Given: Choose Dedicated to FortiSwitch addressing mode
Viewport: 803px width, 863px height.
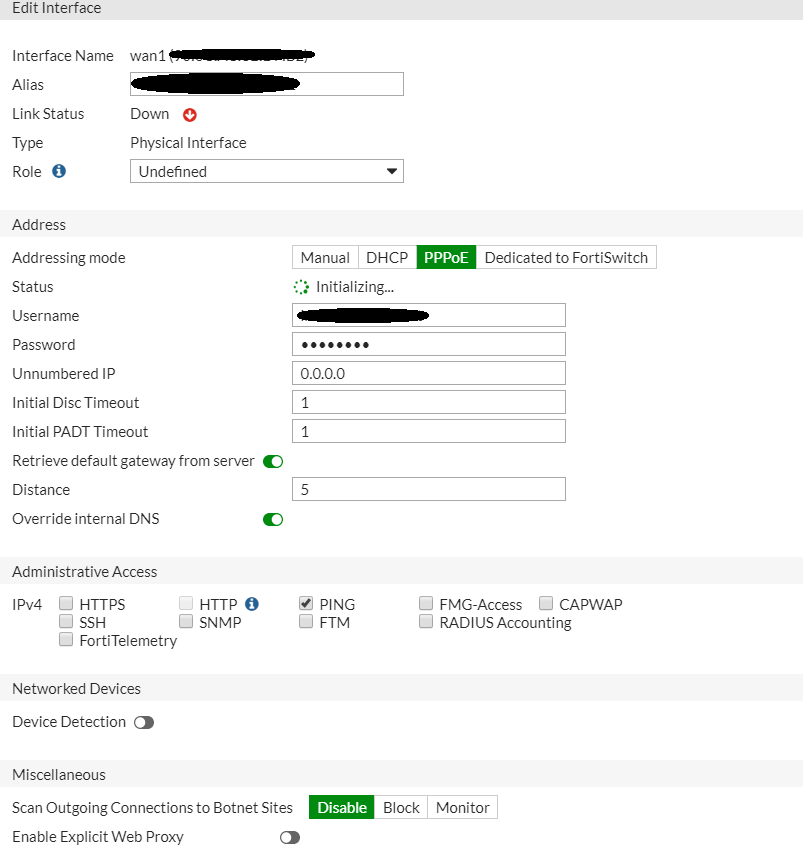Looking at the screenshot, I should pos(566,258).
